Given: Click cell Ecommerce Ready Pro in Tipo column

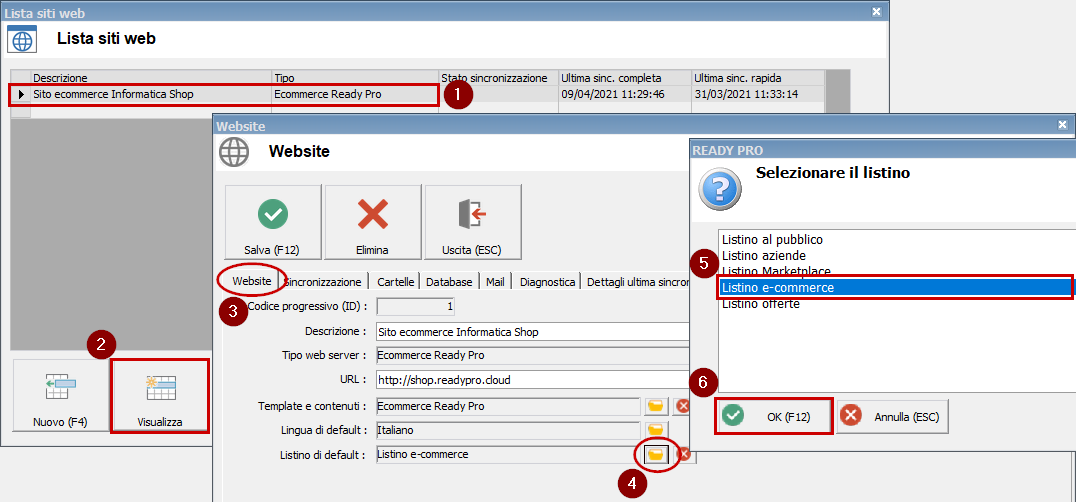Looking at the screenshot, I should [355, 95].
